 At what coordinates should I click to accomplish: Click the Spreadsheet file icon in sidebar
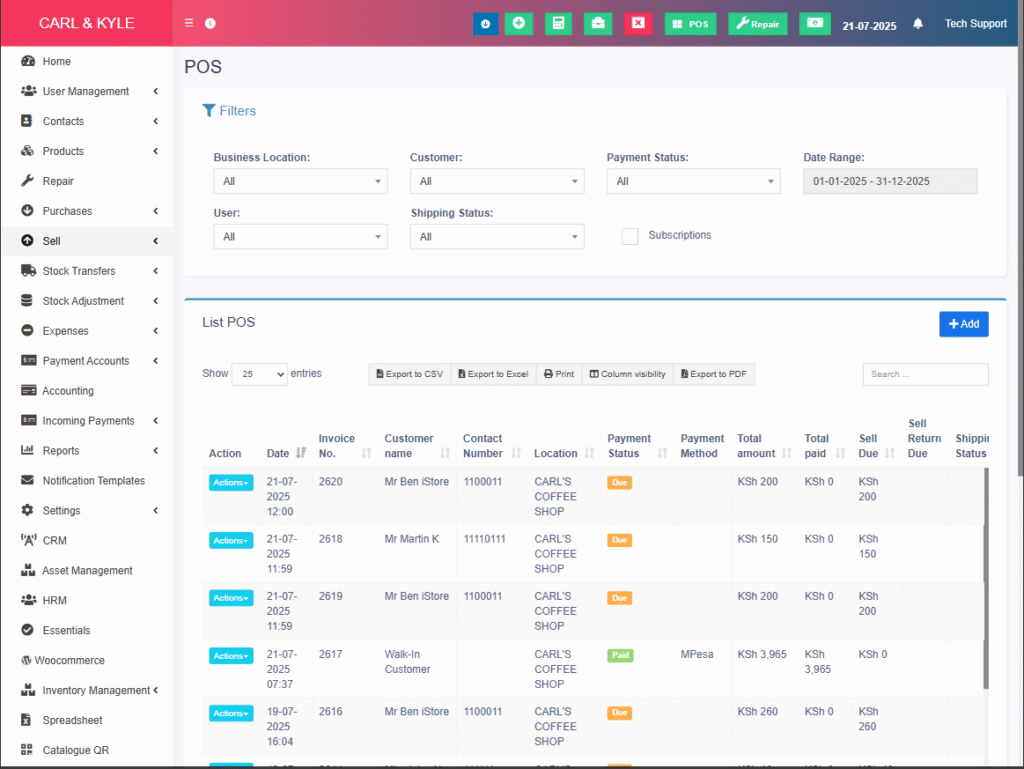[x=26, y=720]
